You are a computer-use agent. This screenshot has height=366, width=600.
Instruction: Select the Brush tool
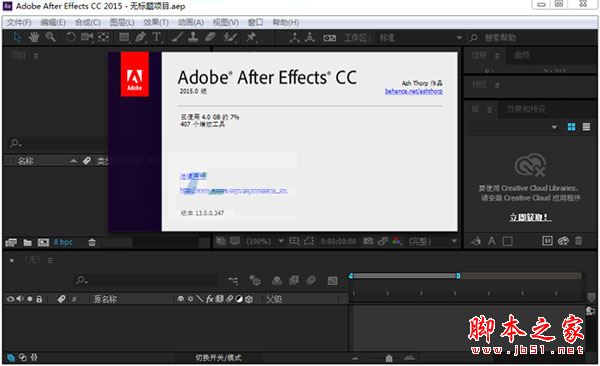click(x=177, y=37)
